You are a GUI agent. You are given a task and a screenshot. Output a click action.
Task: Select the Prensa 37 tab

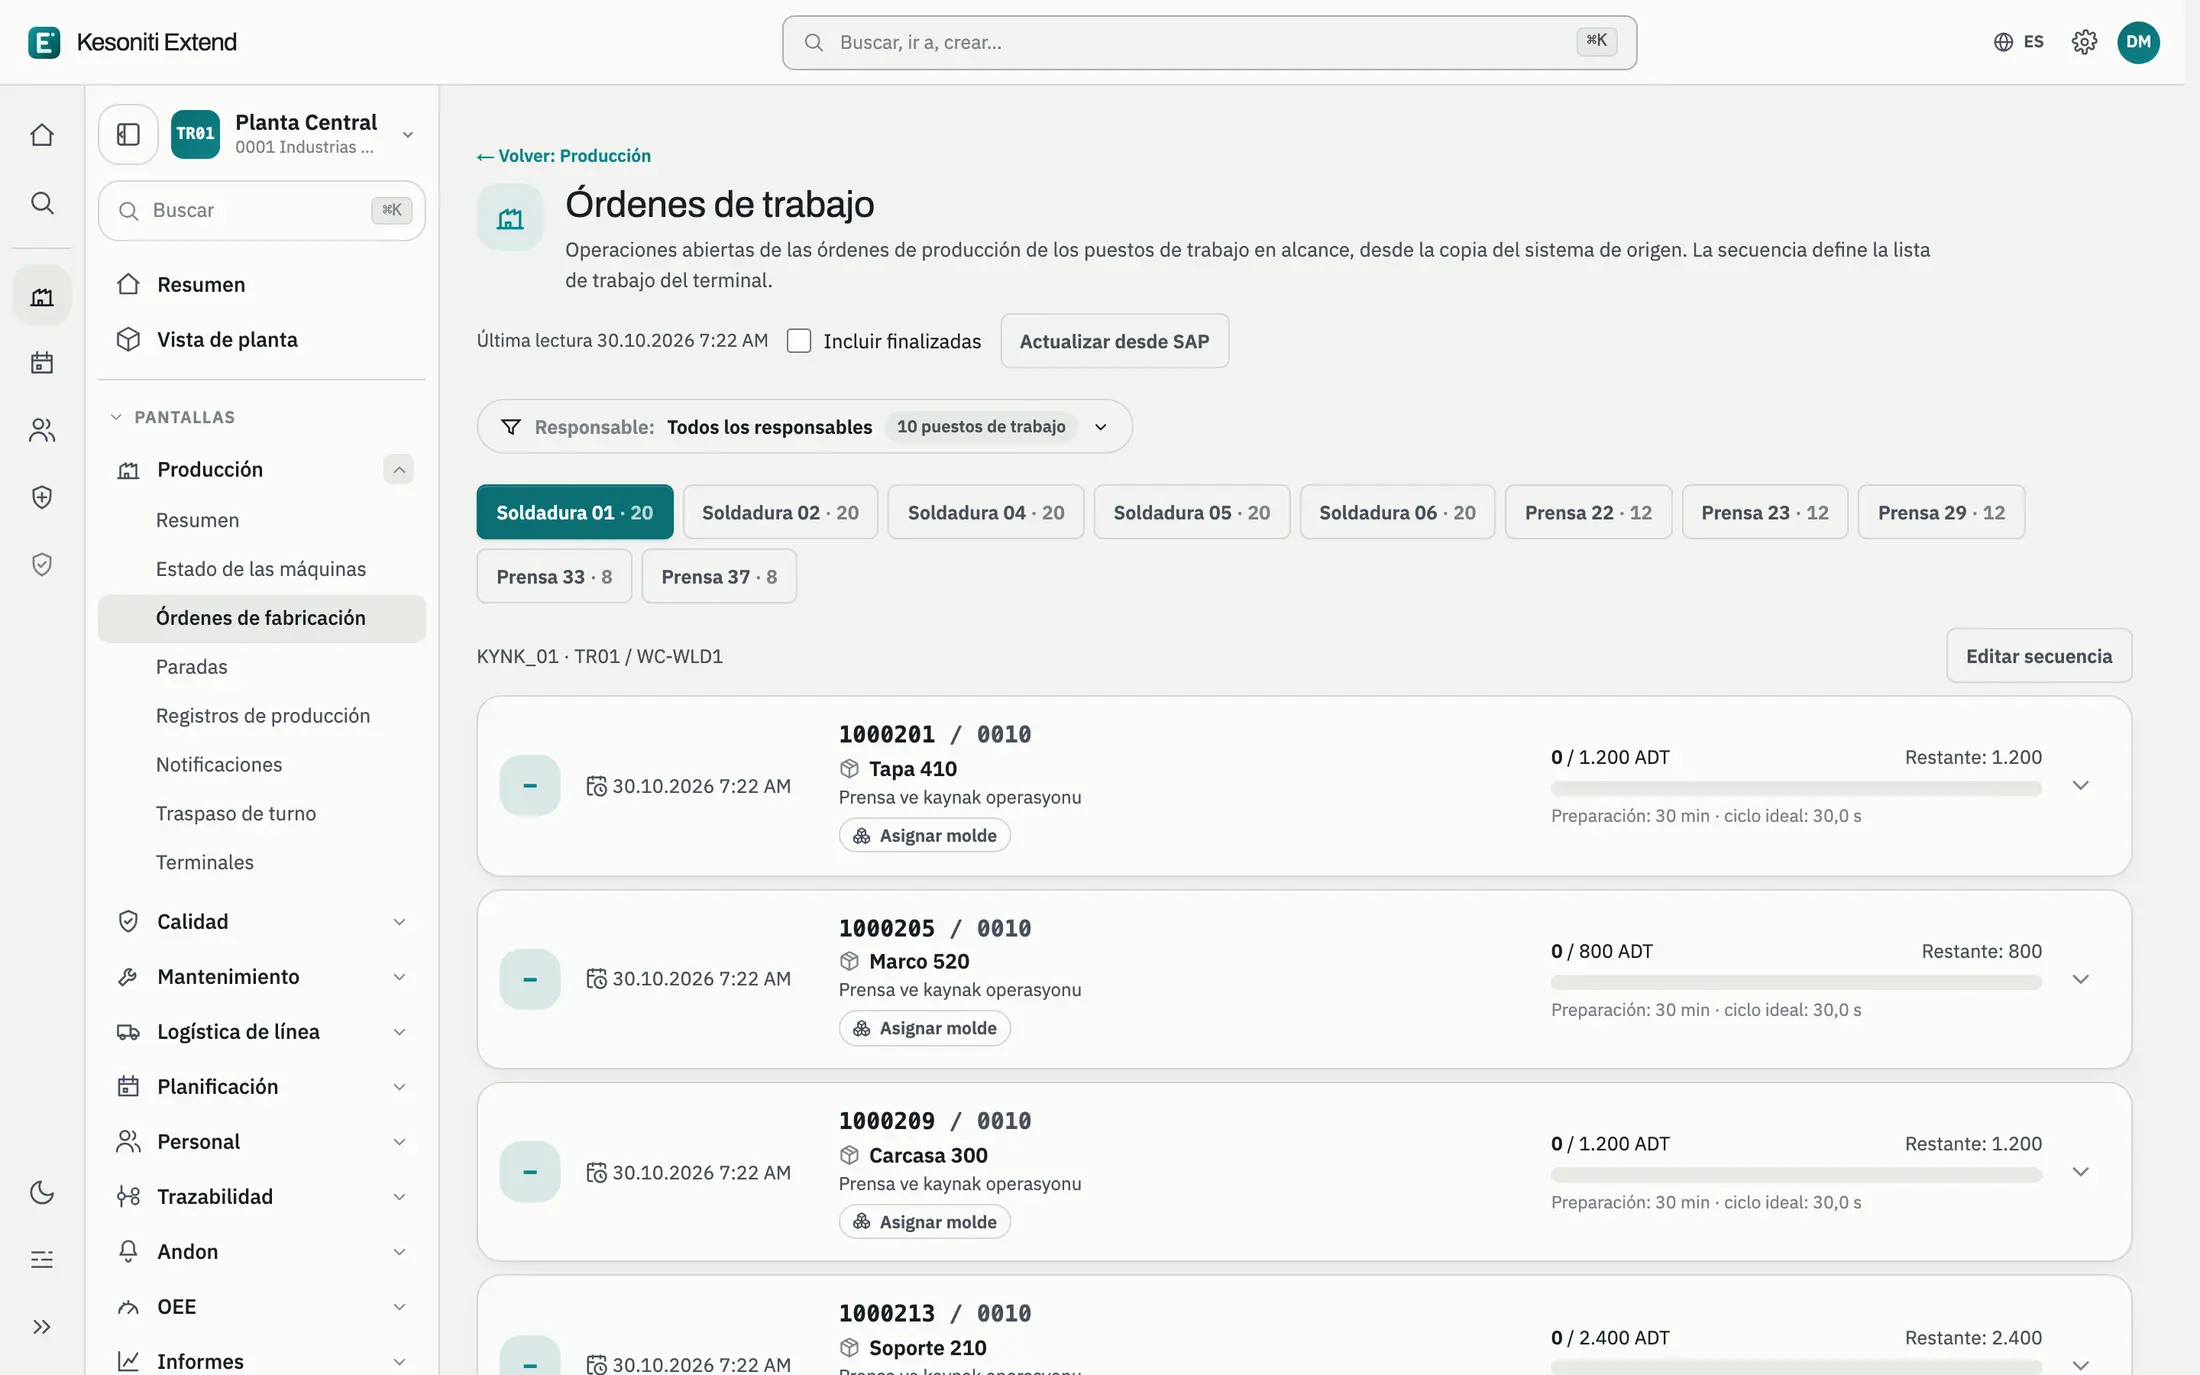[x=719, y=576]
